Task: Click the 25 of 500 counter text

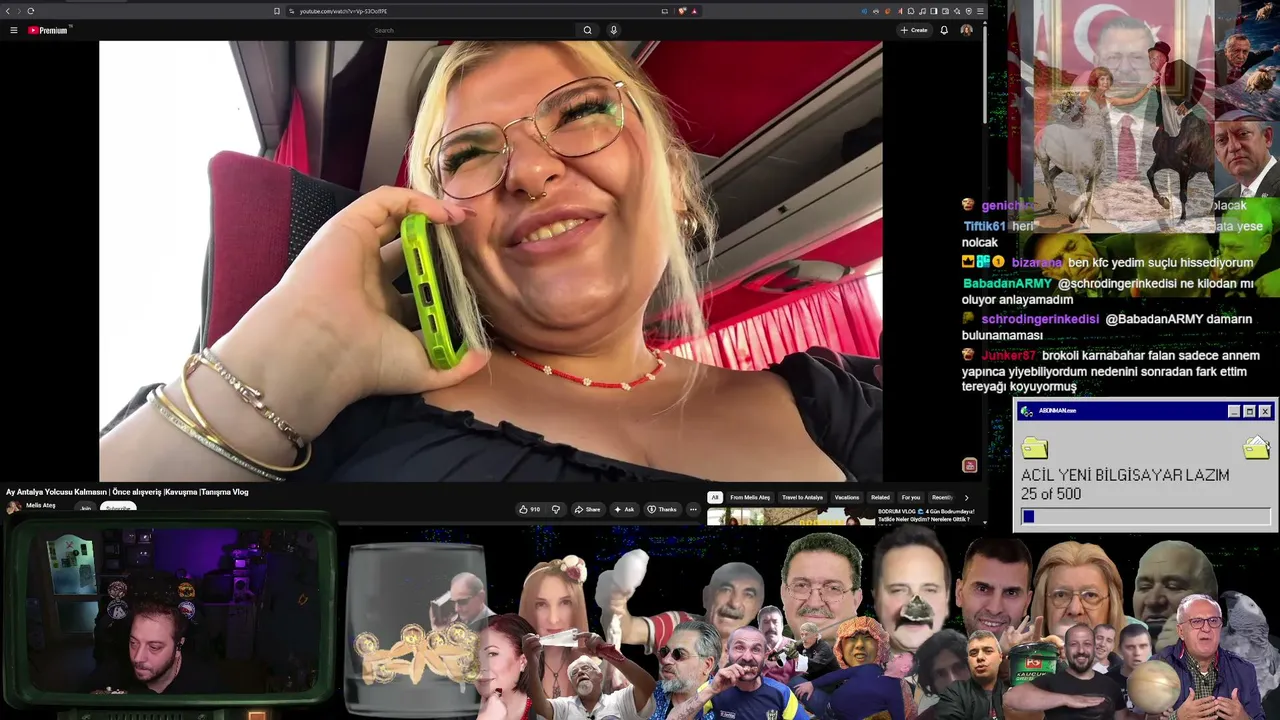Action: coord(1051,494)
